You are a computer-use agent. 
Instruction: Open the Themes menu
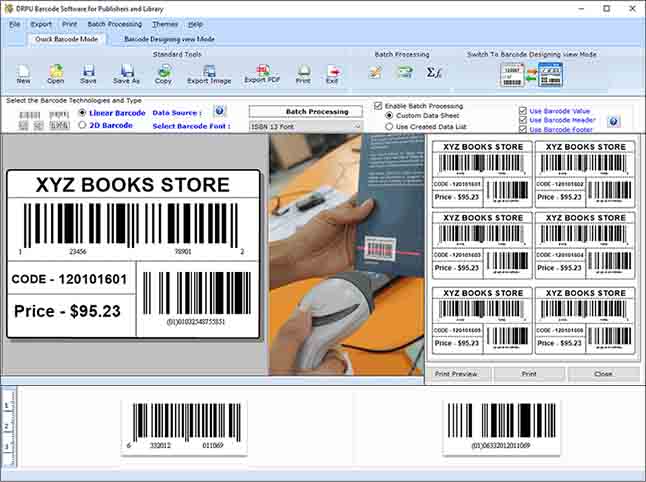click(165, 24)
